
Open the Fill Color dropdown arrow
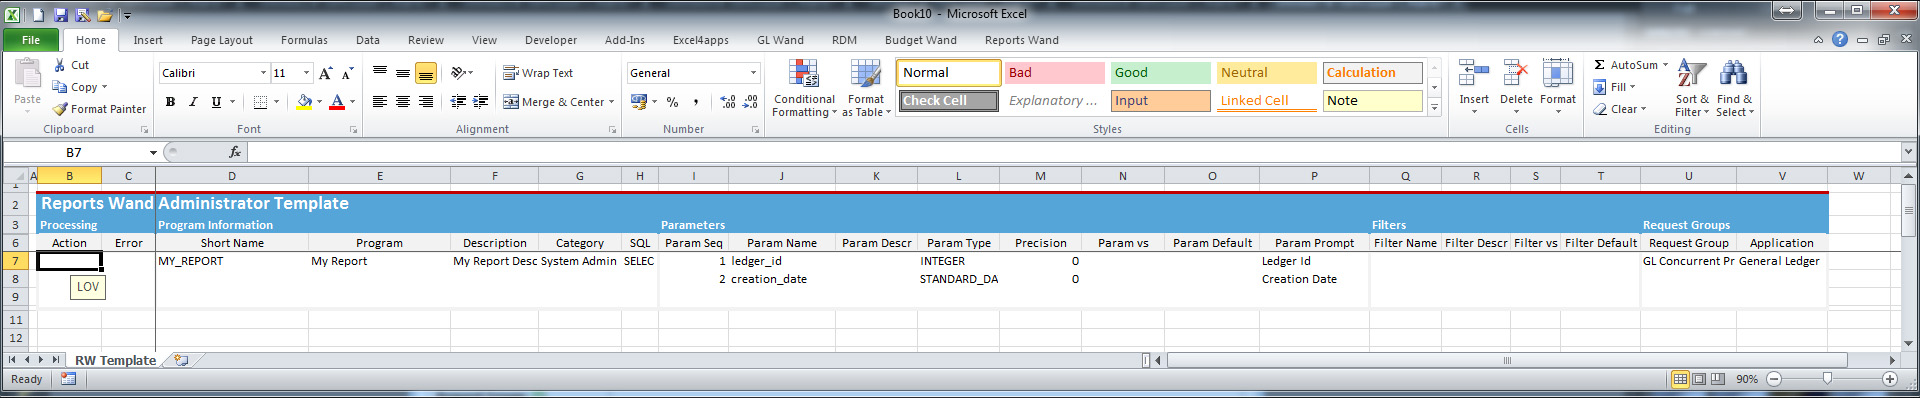[319, 102]
